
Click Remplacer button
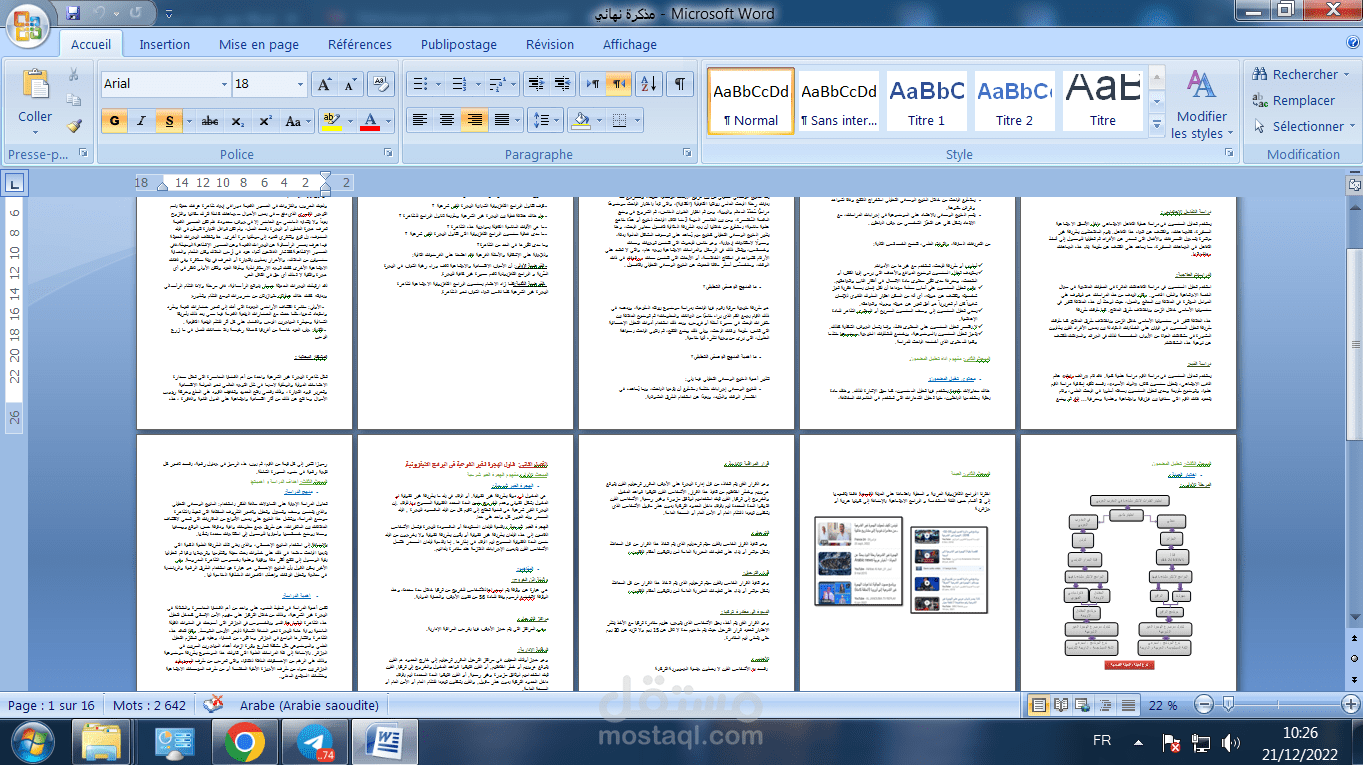click(x=1294, y=100)
